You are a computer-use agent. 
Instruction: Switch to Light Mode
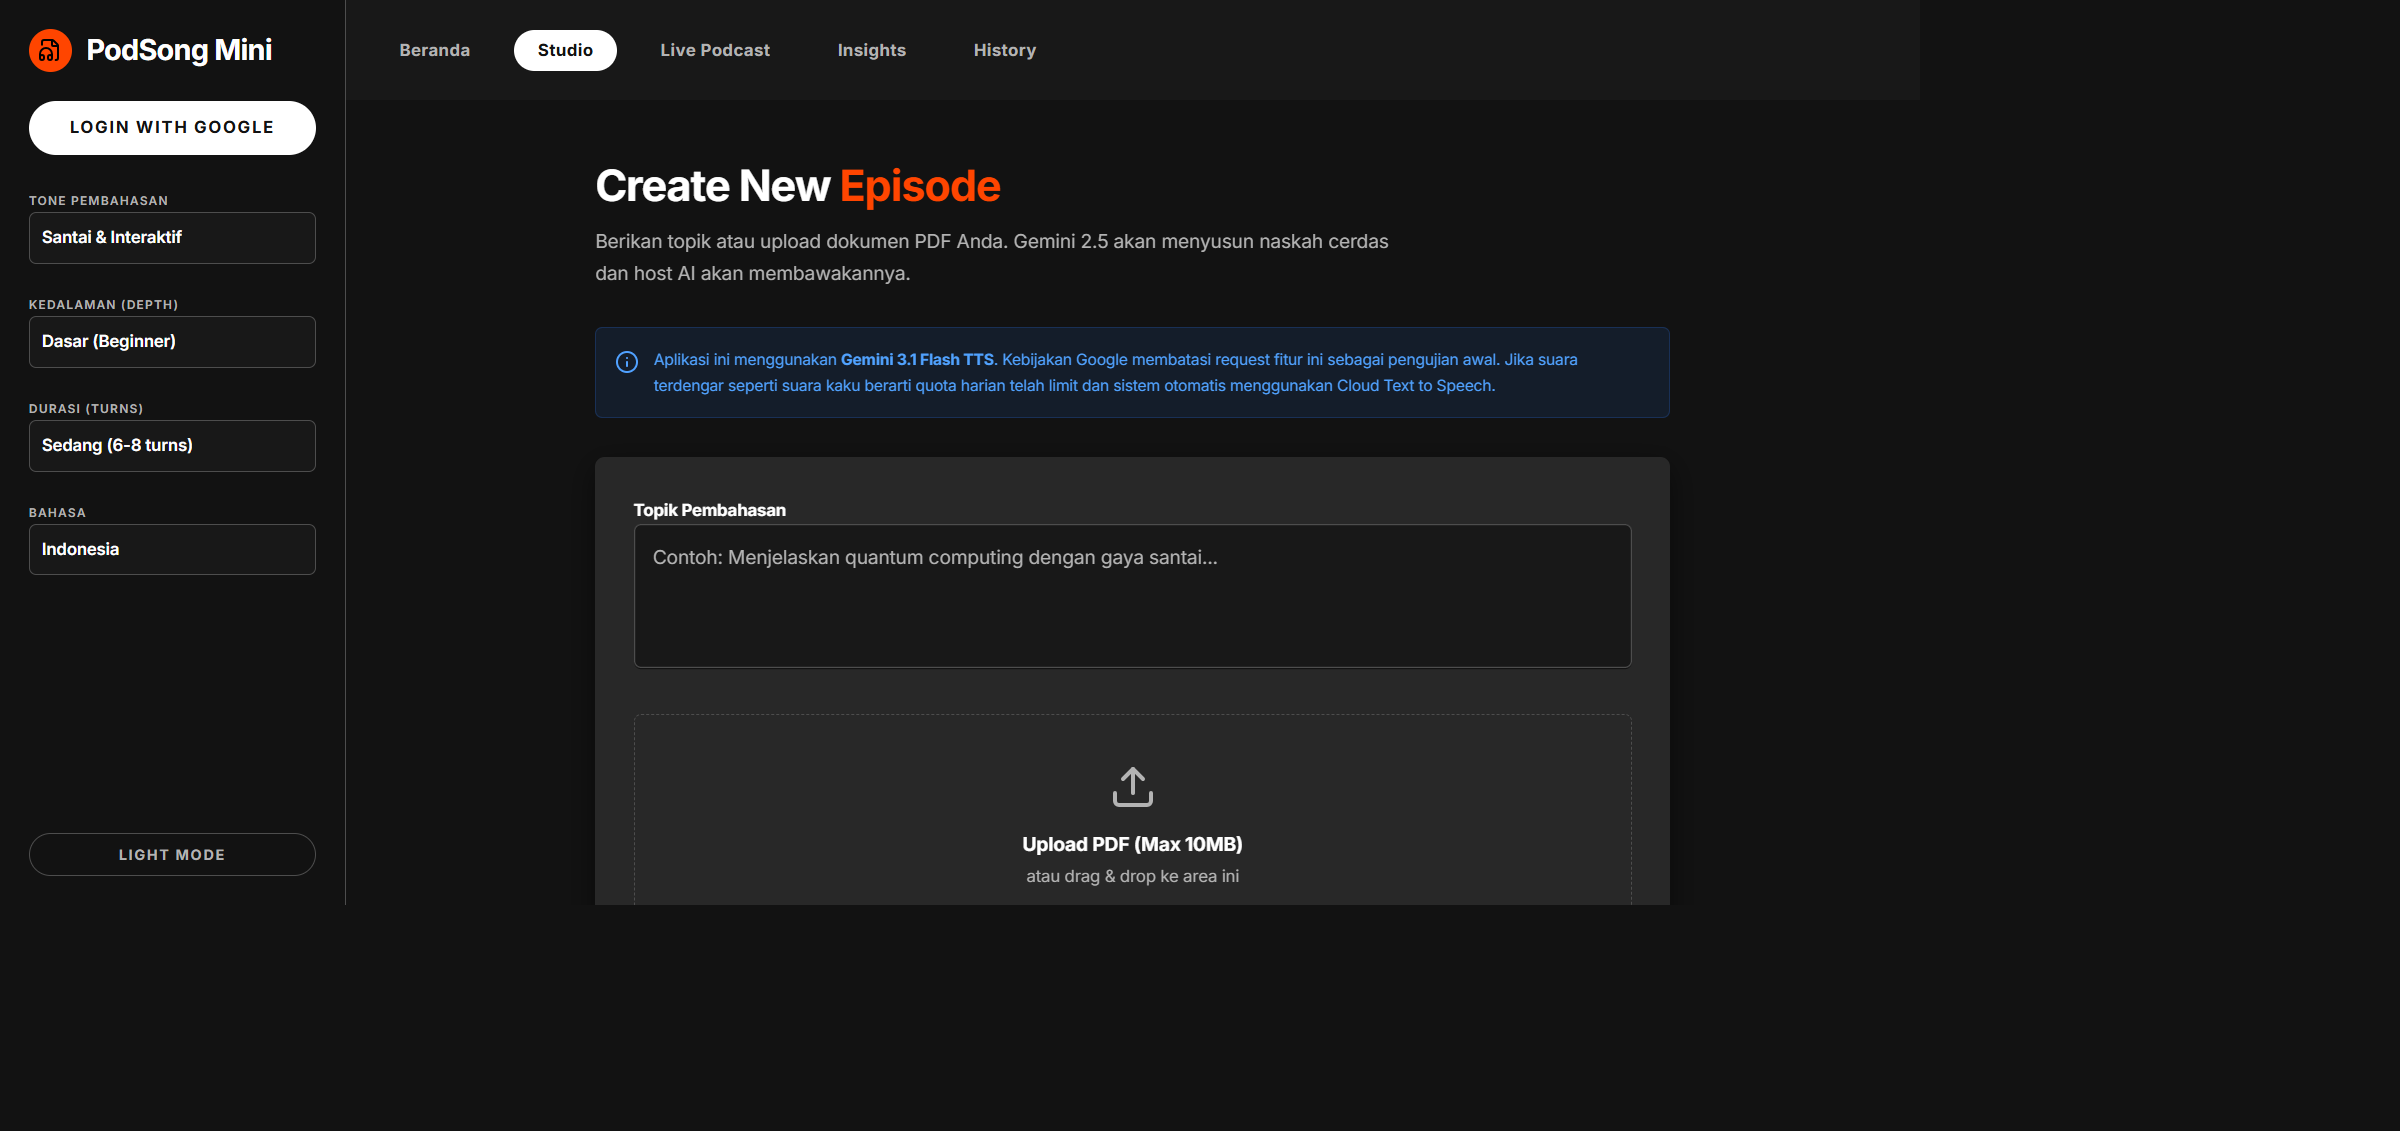click(x=172, y=855)
